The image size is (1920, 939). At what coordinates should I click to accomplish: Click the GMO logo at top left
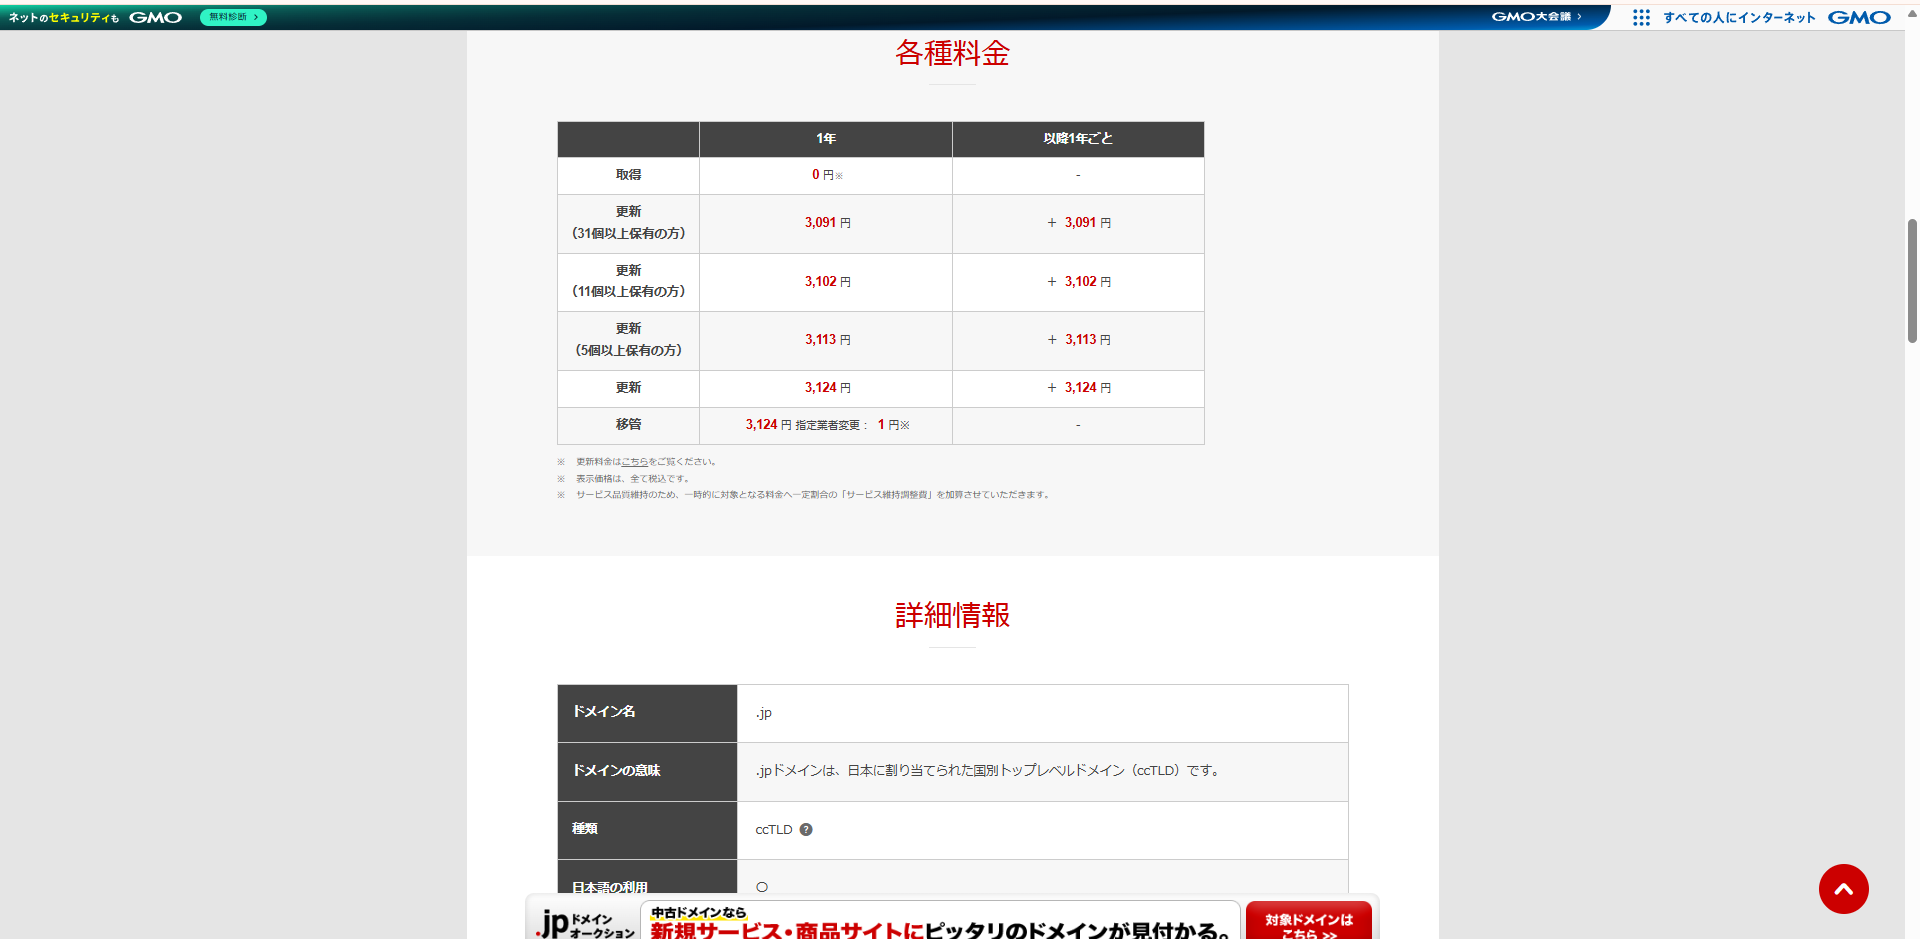click(x=155, y=17)
